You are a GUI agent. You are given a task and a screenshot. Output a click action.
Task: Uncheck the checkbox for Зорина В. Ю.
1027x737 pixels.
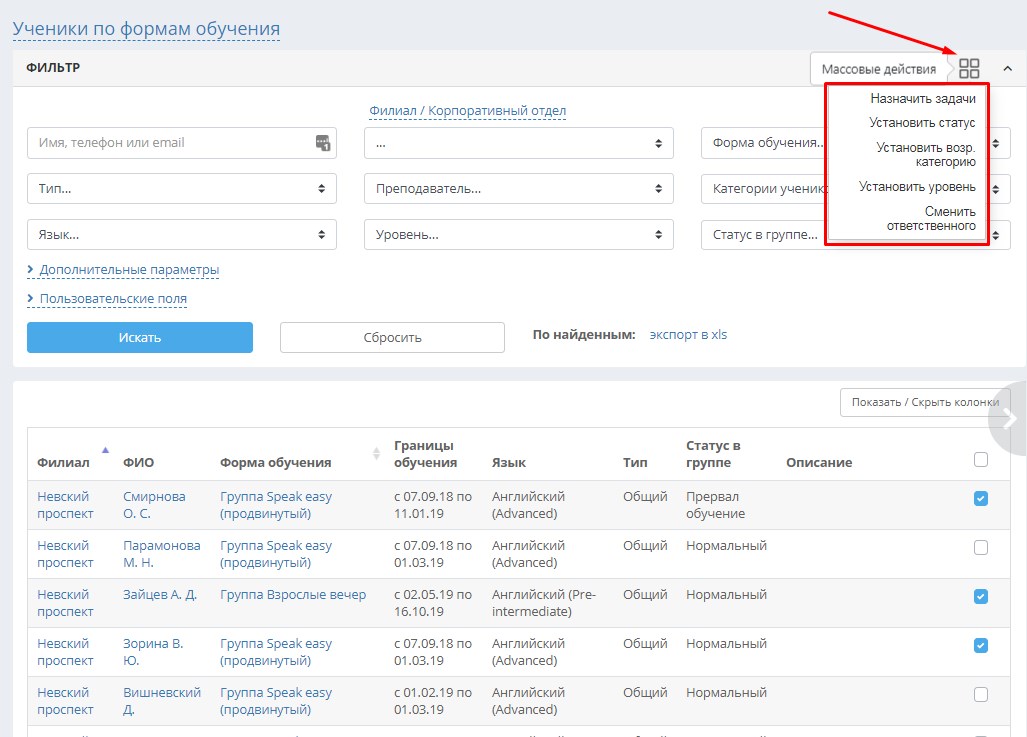(980, 646)
